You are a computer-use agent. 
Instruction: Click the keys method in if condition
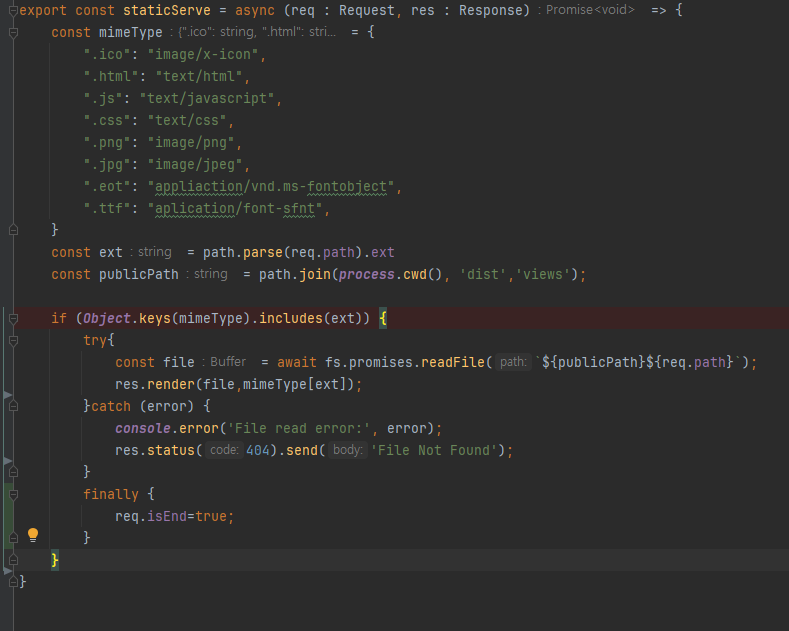154,319
